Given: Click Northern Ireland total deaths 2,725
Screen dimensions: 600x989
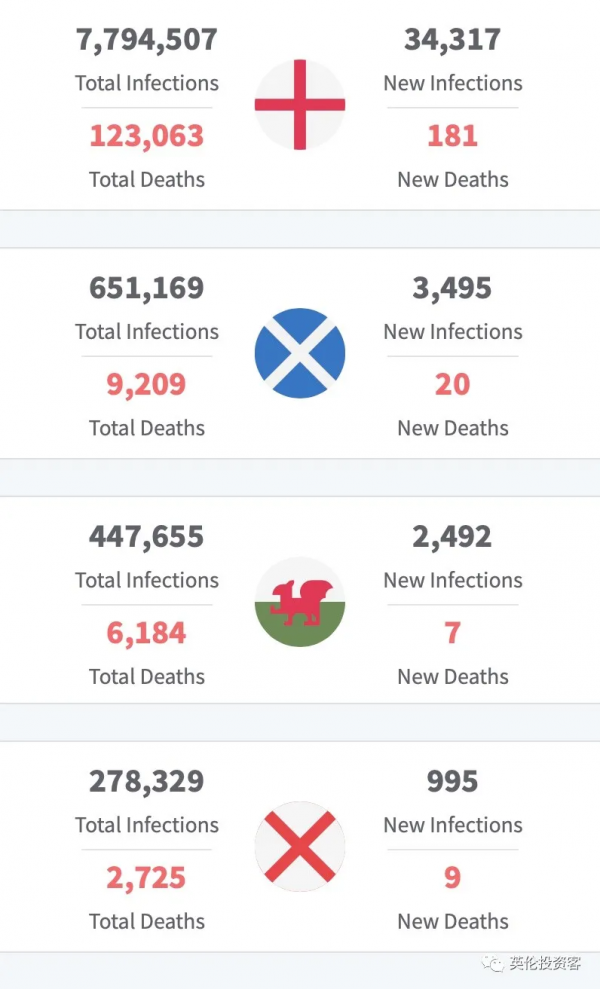Looking at the screenshot, I should tap(147, 877).
